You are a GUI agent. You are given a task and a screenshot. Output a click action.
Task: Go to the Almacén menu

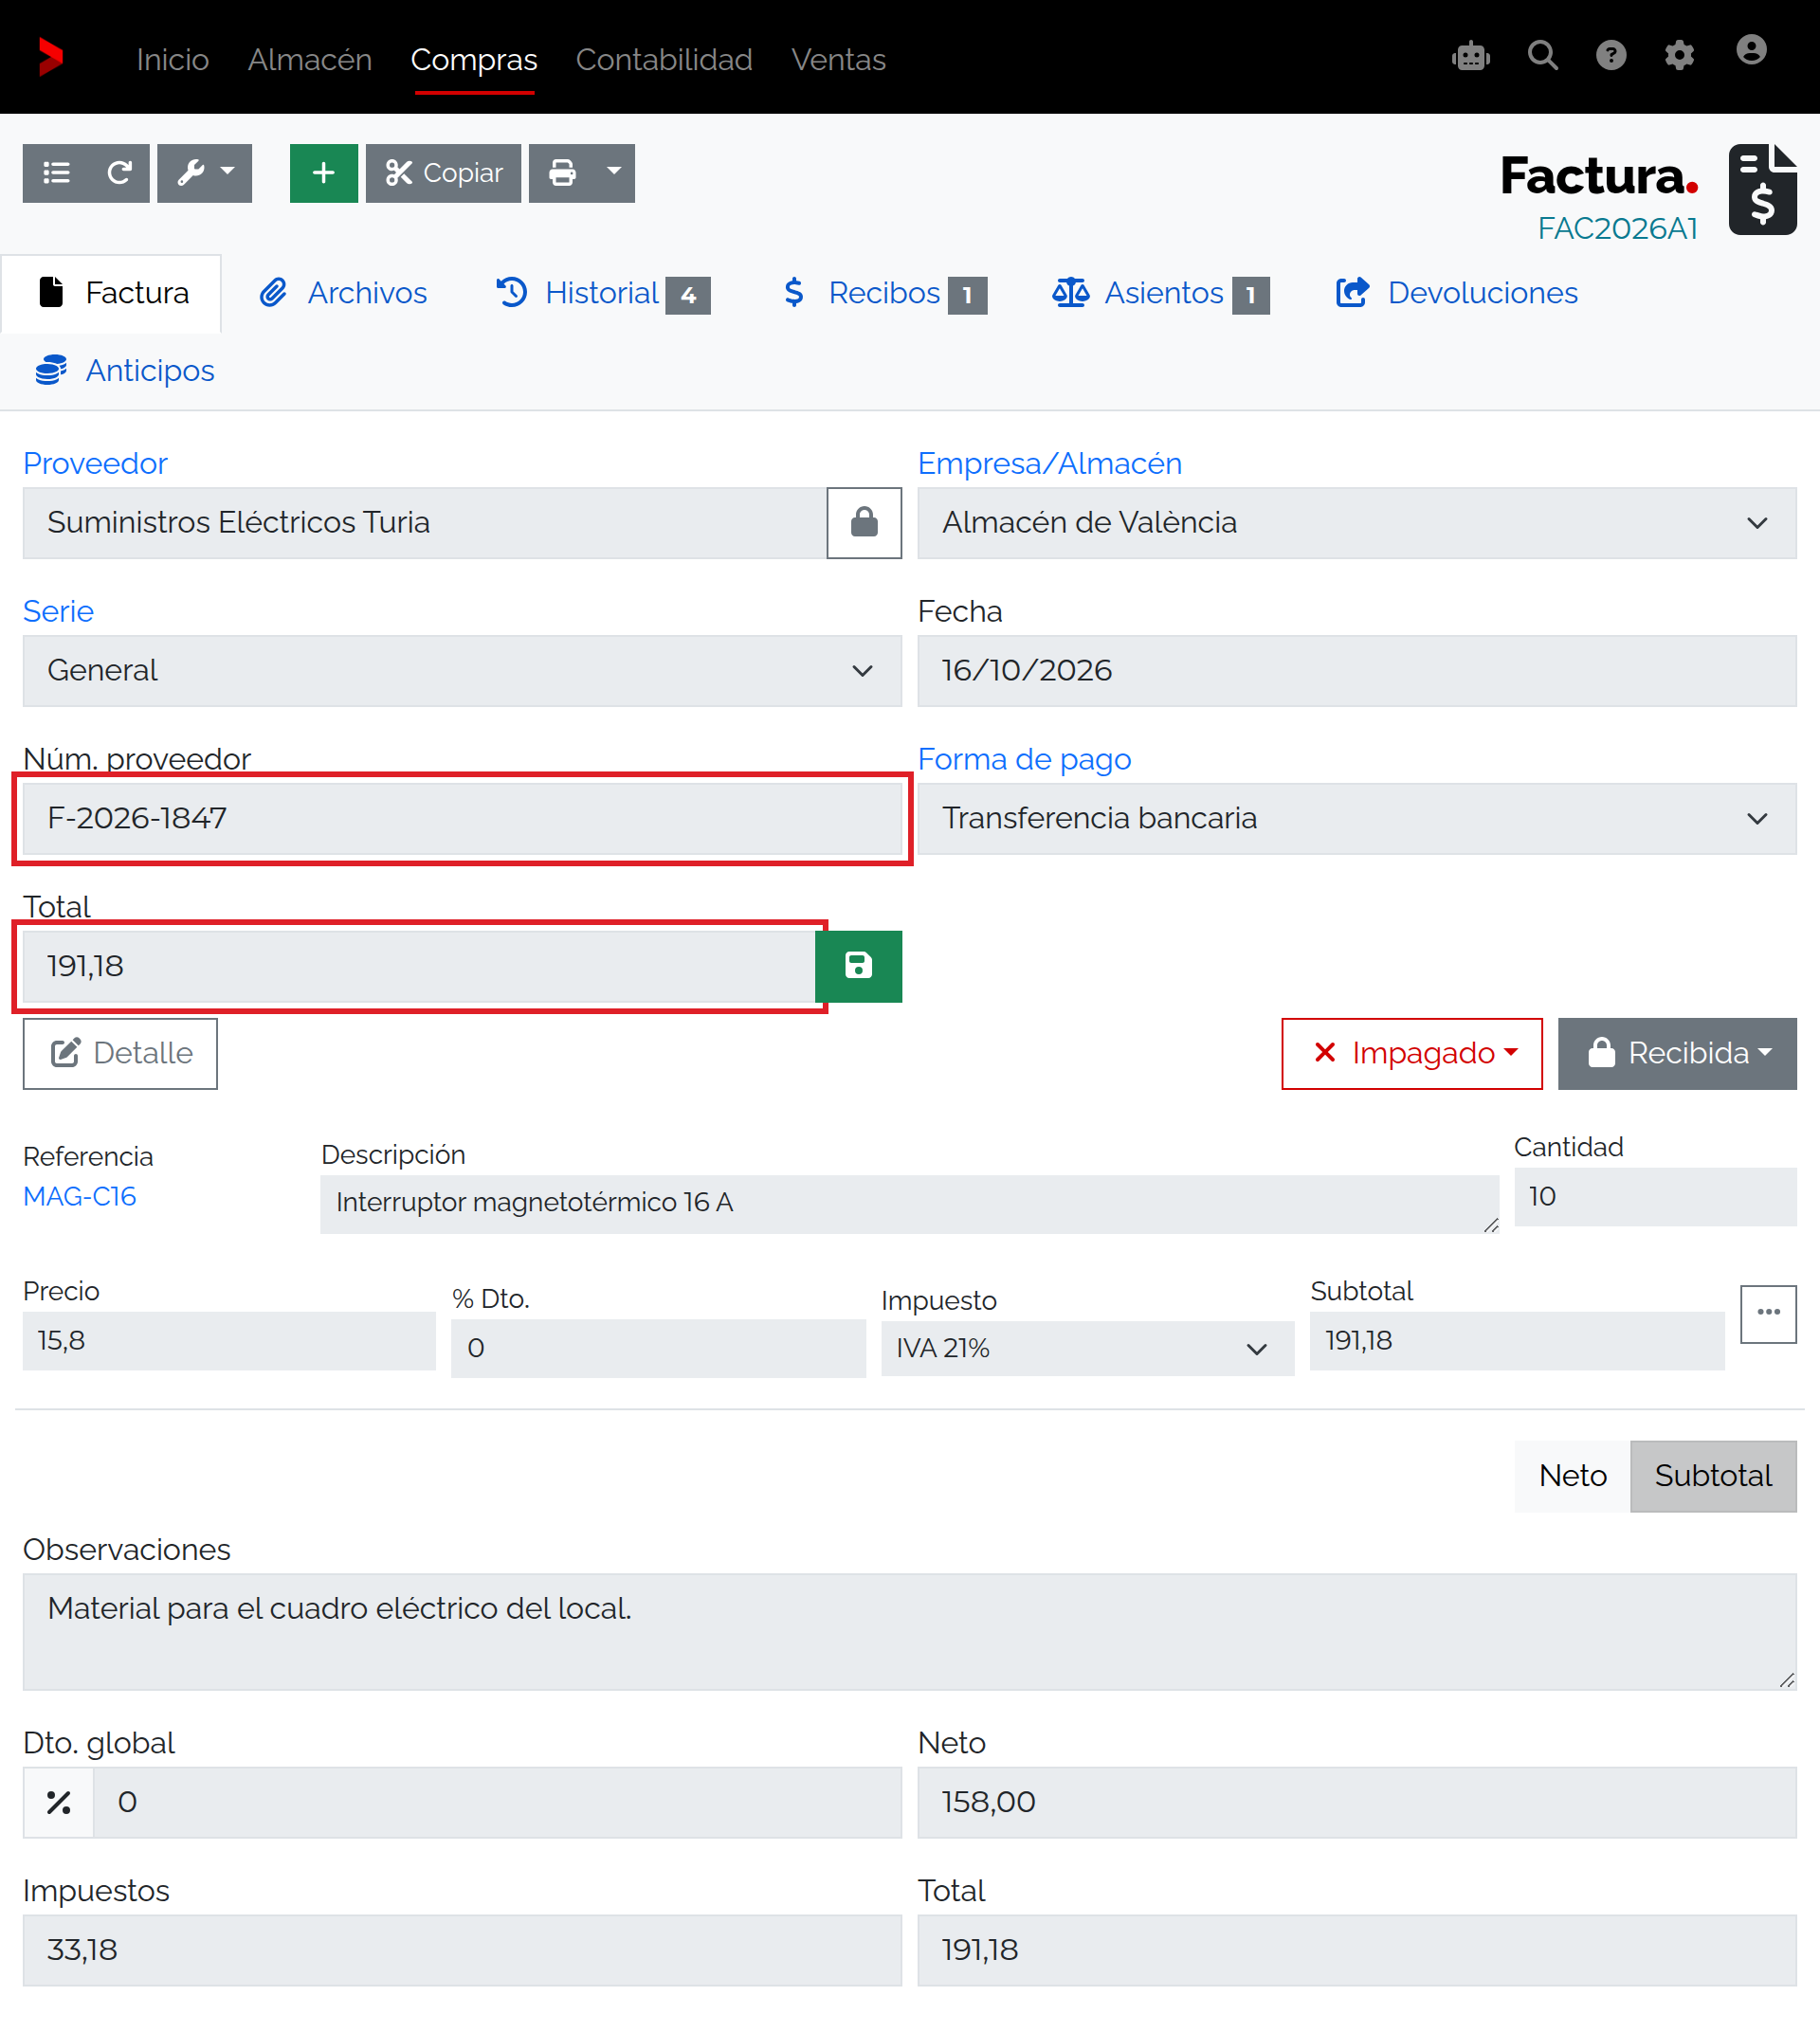coord(310,59)
